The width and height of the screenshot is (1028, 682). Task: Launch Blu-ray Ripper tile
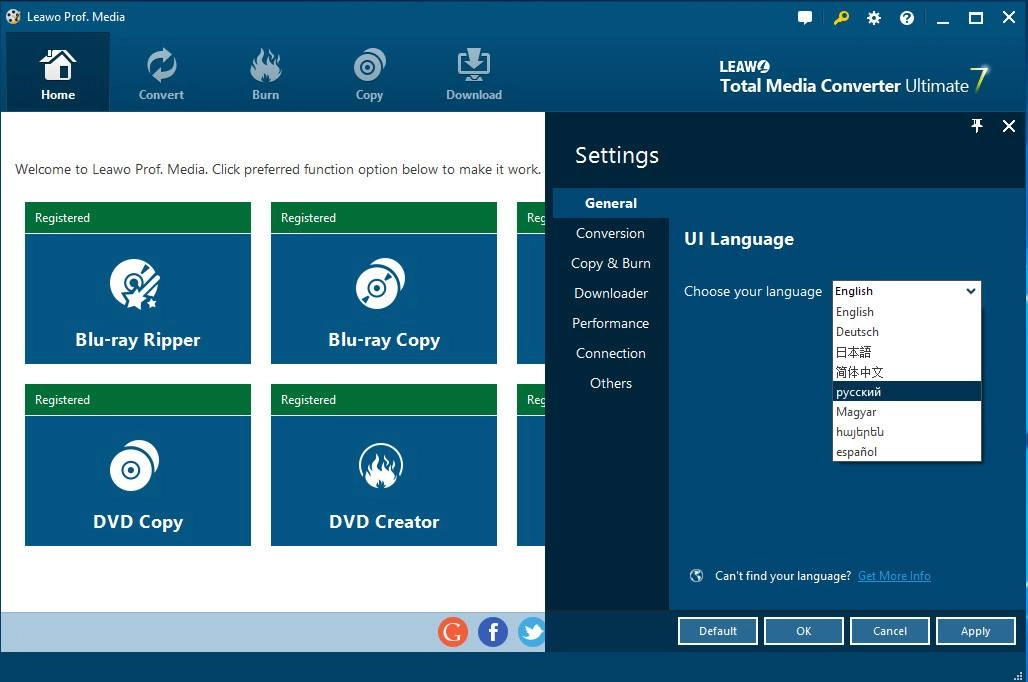pos(138,298)
